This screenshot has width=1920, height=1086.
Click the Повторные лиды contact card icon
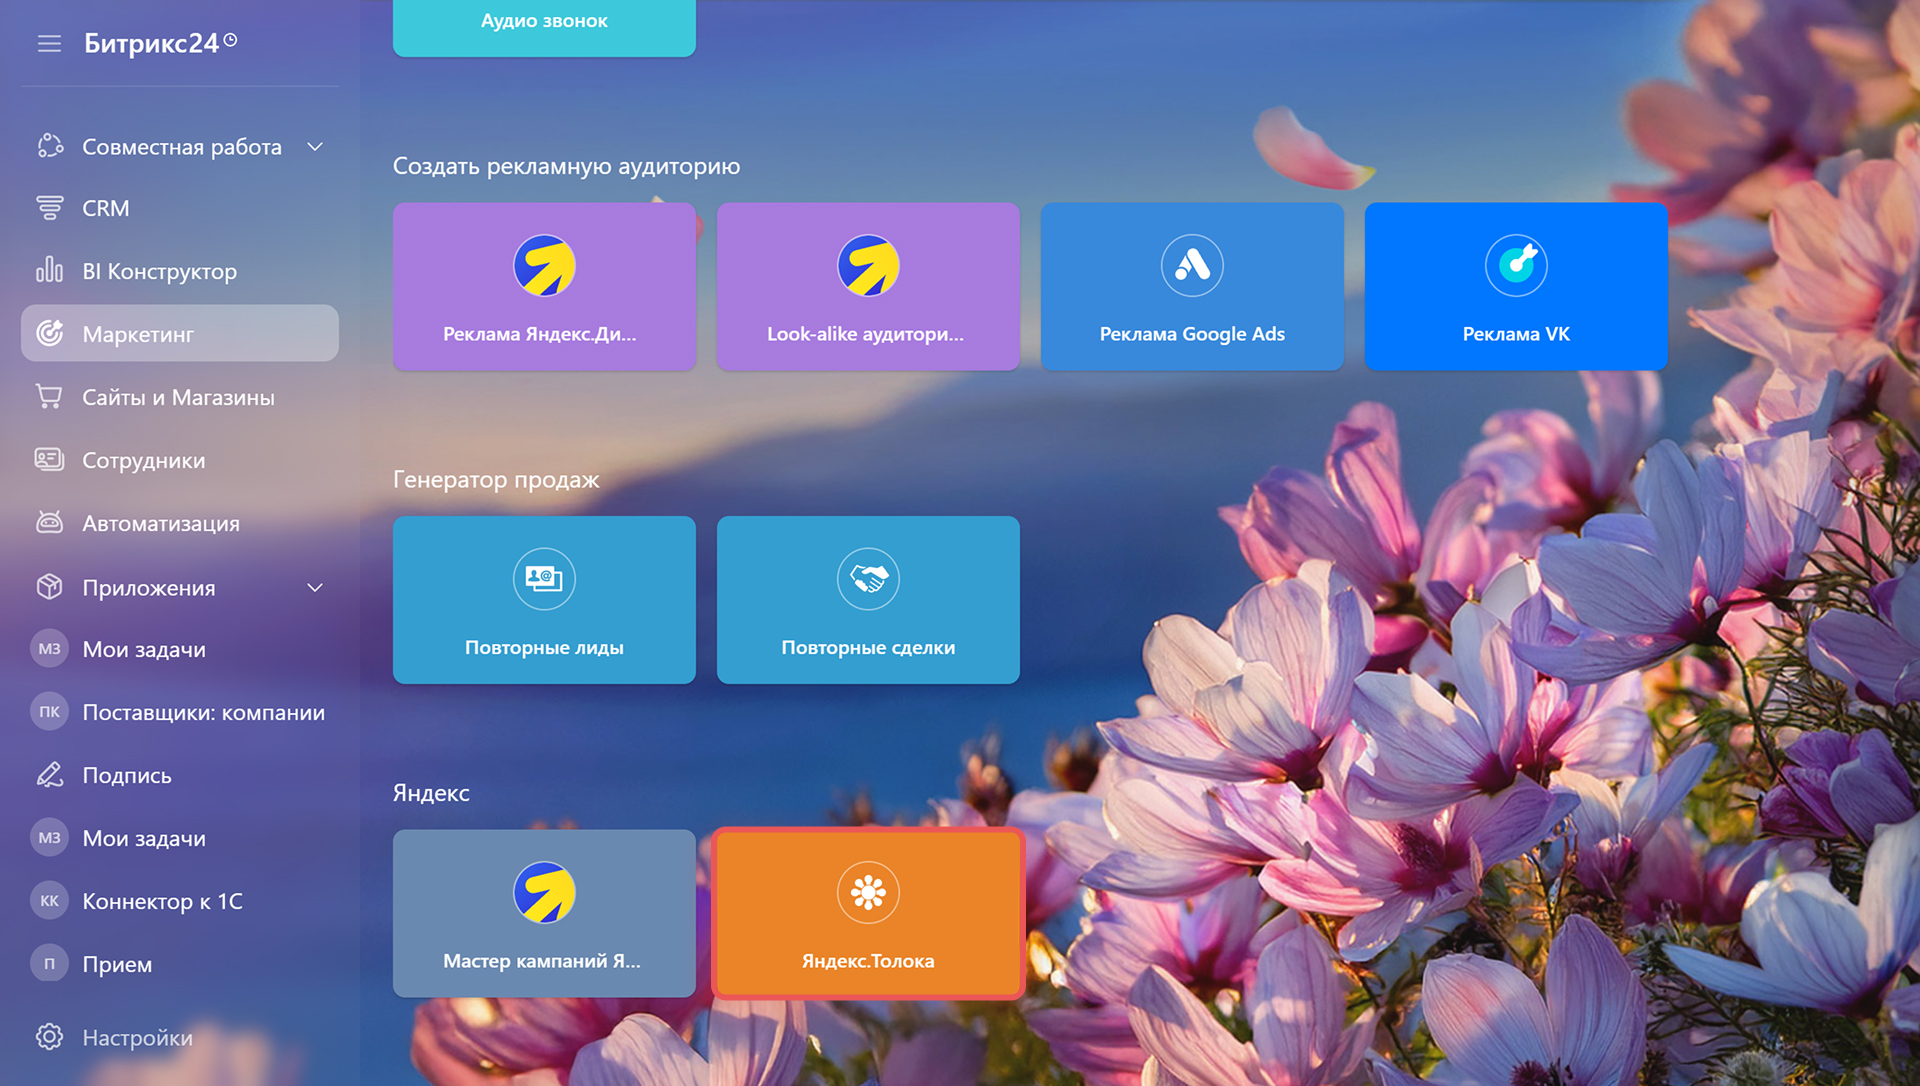click(x=544, y=578)
